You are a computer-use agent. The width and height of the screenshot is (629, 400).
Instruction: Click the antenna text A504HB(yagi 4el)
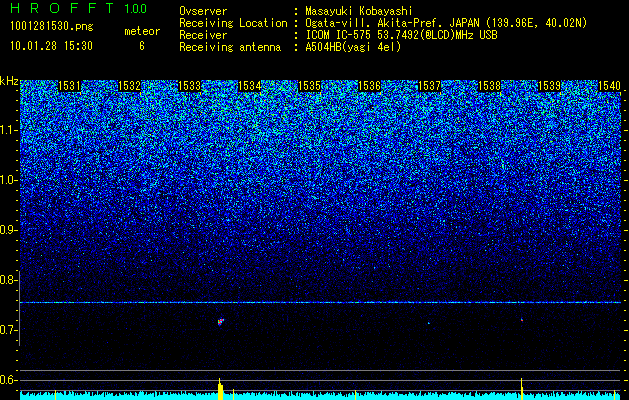[353, 47]
